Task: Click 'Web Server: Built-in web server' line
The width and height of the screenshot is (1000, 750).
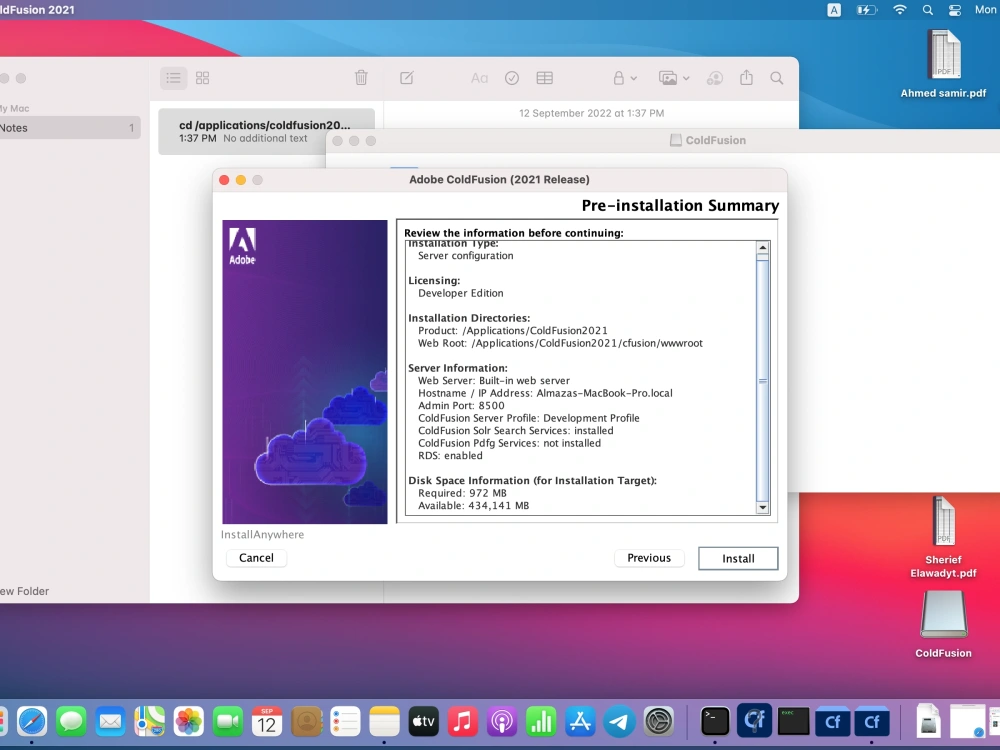Action: coord(494,381)
